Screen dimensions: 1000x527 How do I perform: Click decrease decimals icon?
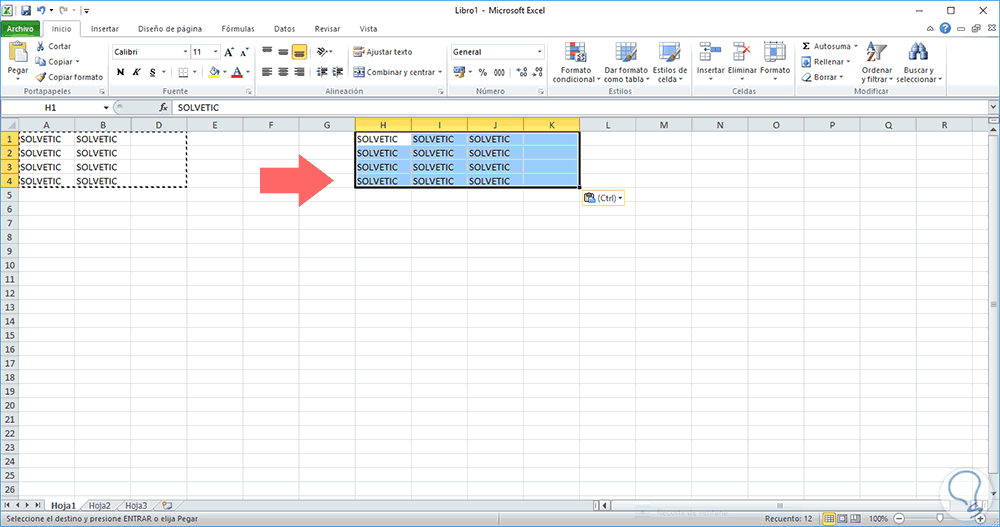[538, 72]
